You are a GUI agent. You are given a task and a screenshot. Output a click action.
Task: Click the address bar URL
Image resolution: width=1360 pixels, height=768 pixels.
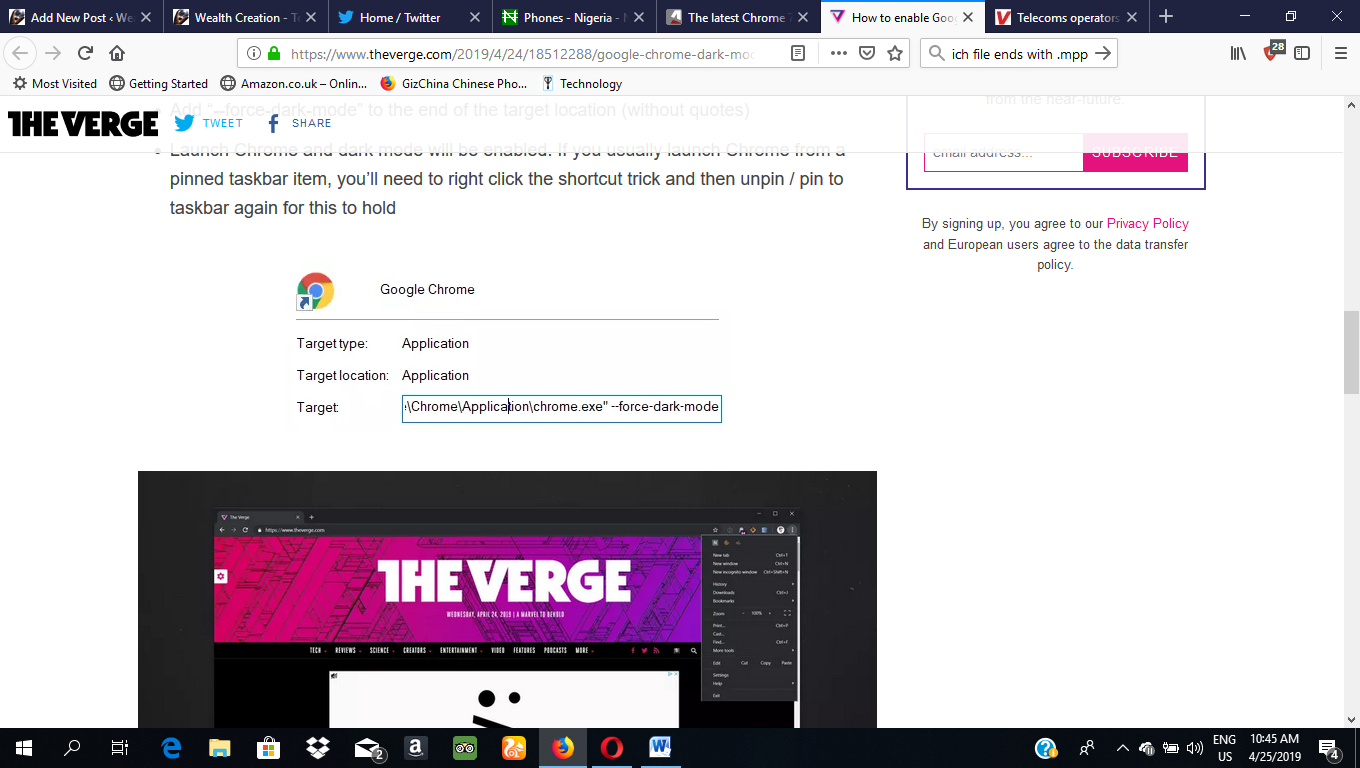[x=522, y=54]
